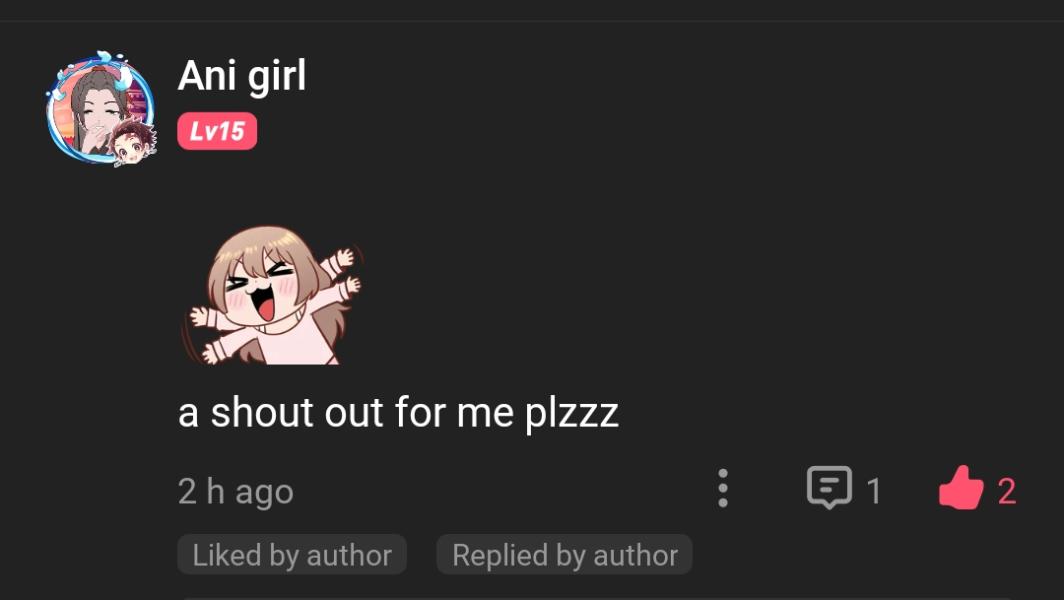The width and height of the screenshot is (1064, 600).
Task: Click the "Replied by author" tag
Action: coord(564,555)
